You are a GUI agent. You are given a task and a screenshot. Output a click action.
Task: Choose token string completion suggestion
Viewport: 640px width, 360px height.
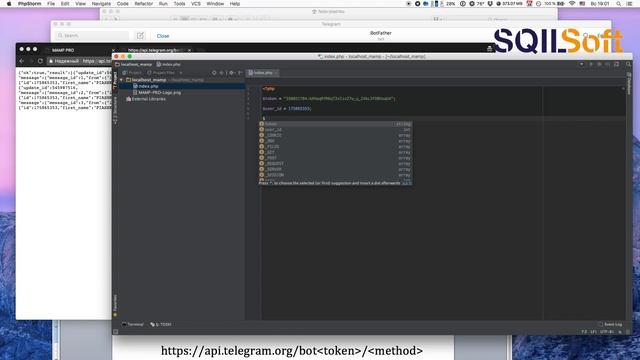[335, 124]
